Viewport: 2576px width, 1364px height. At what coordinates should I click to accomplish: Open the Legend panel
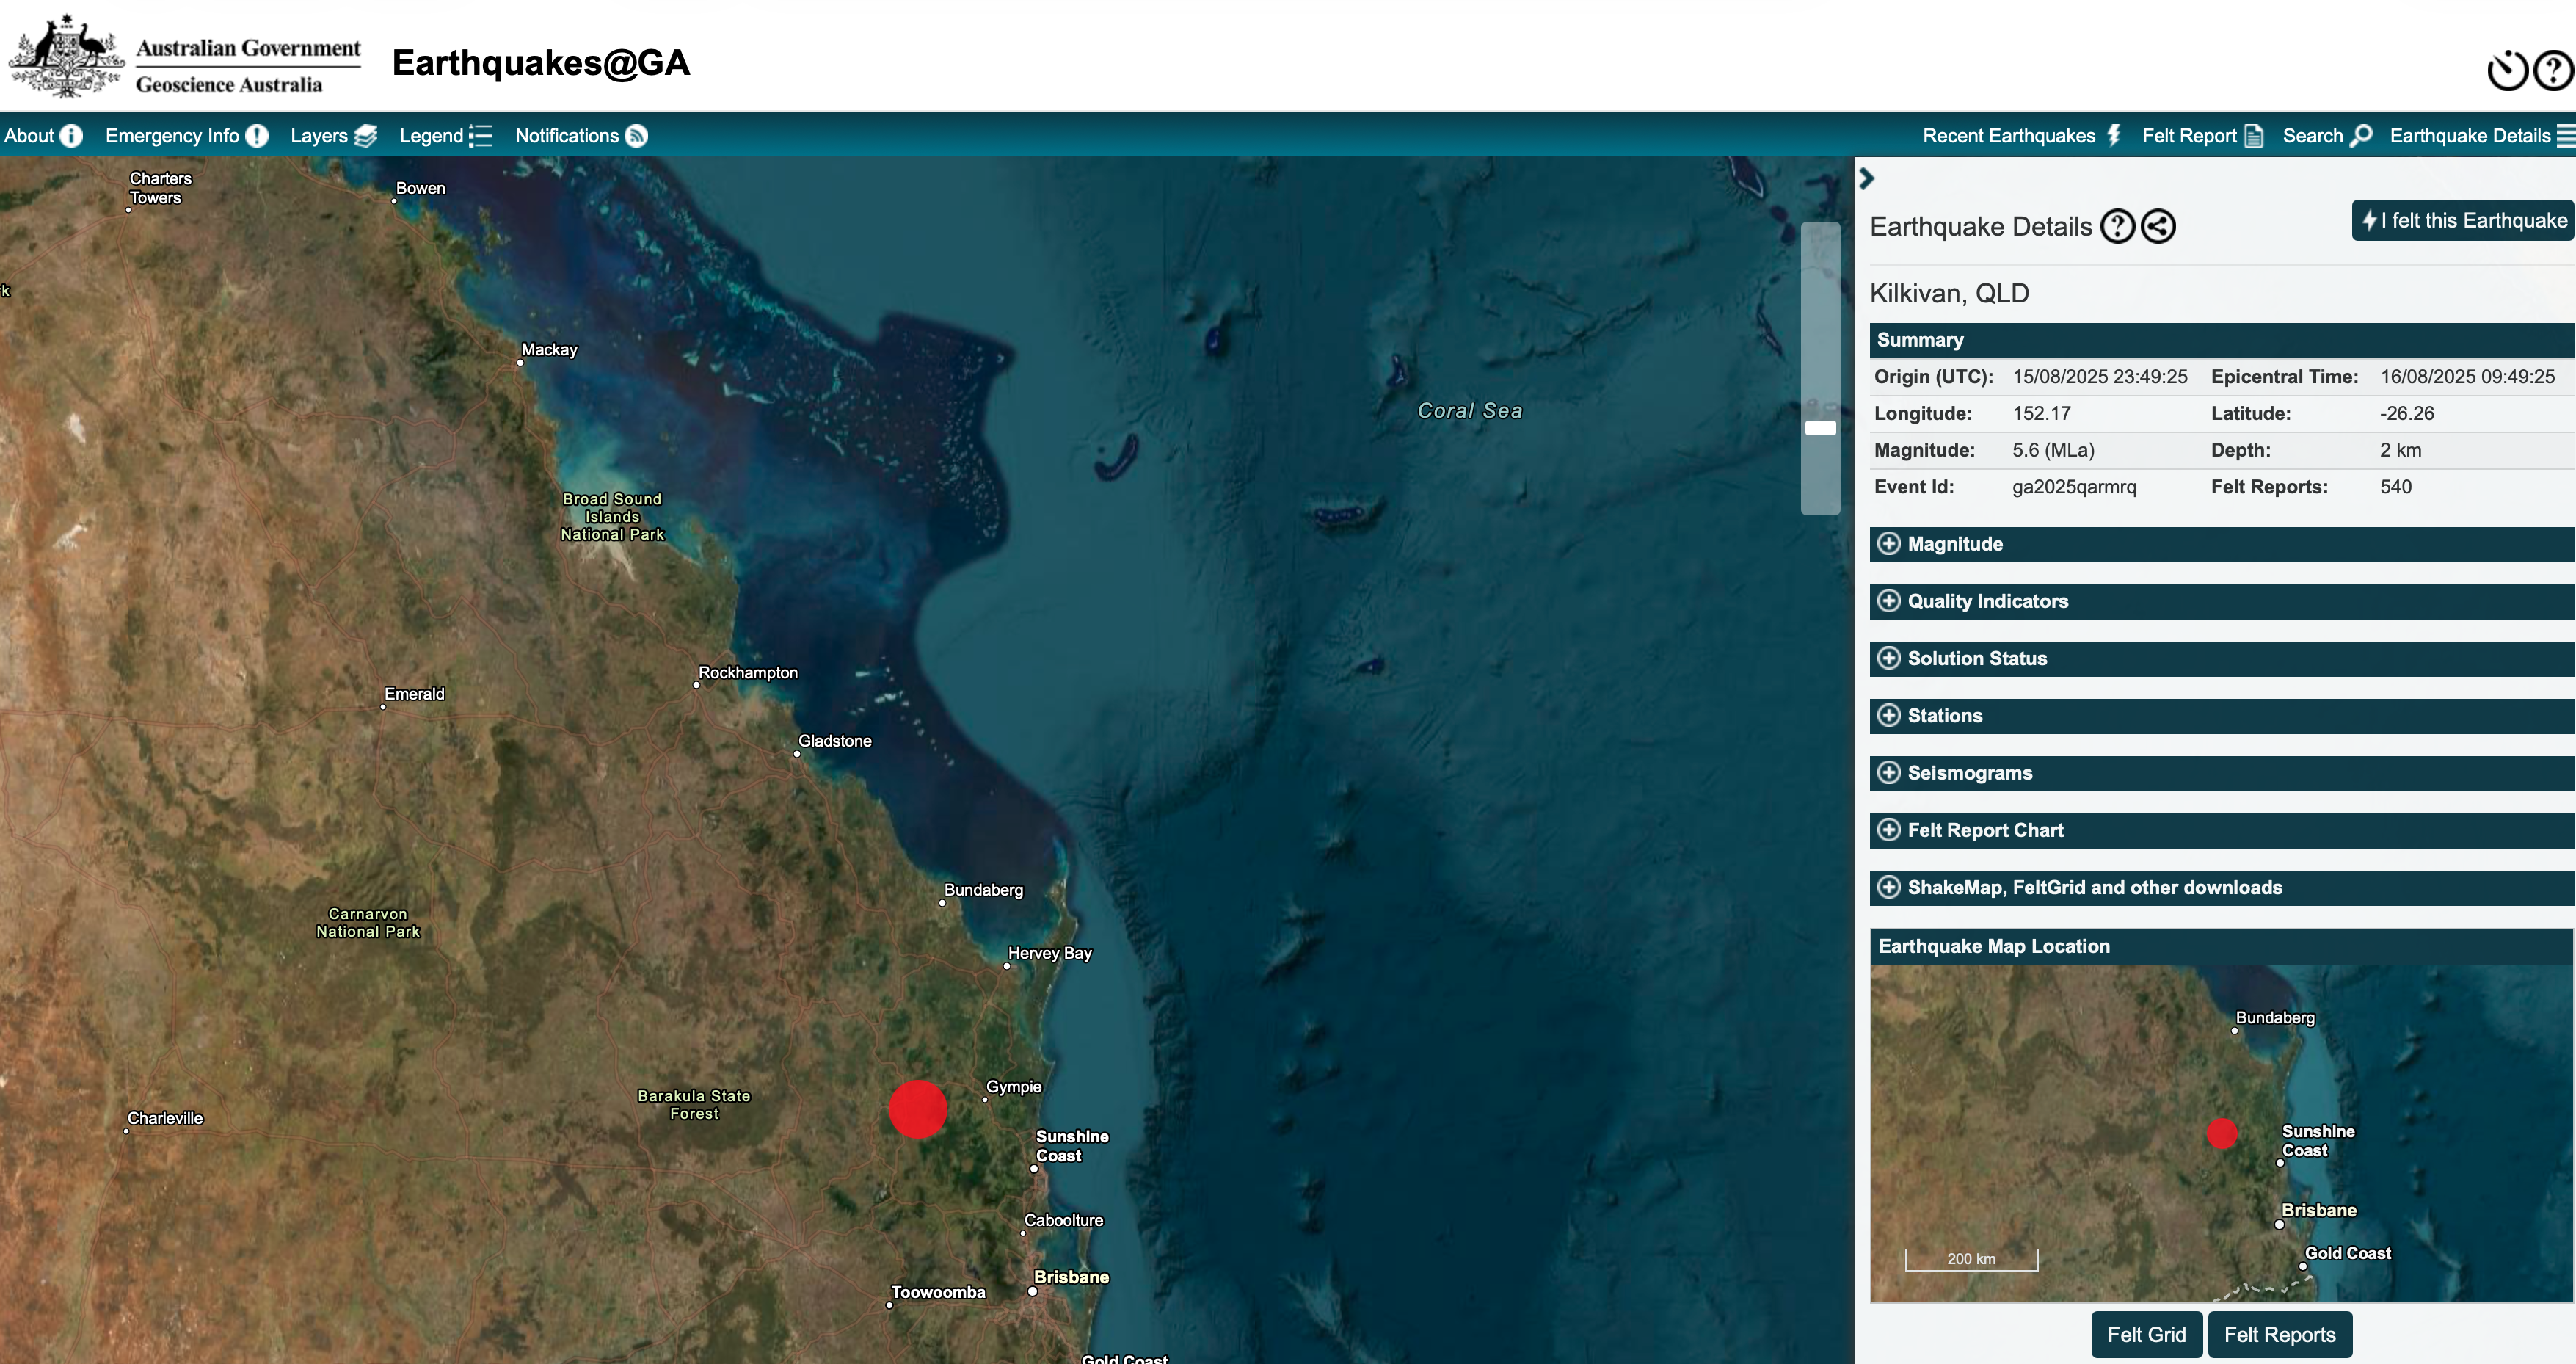point(445,136)
